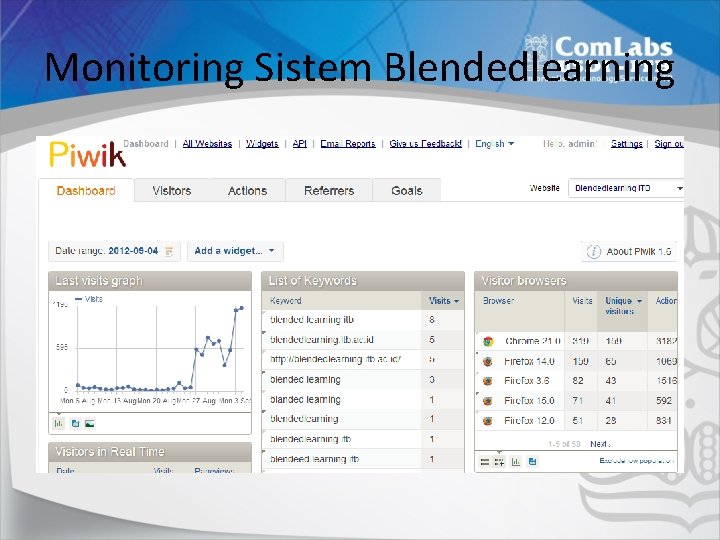The width and height of the screenshot is (720, 540).
Task: Click the Visitor browsers widget title
Action: point(524,281)
